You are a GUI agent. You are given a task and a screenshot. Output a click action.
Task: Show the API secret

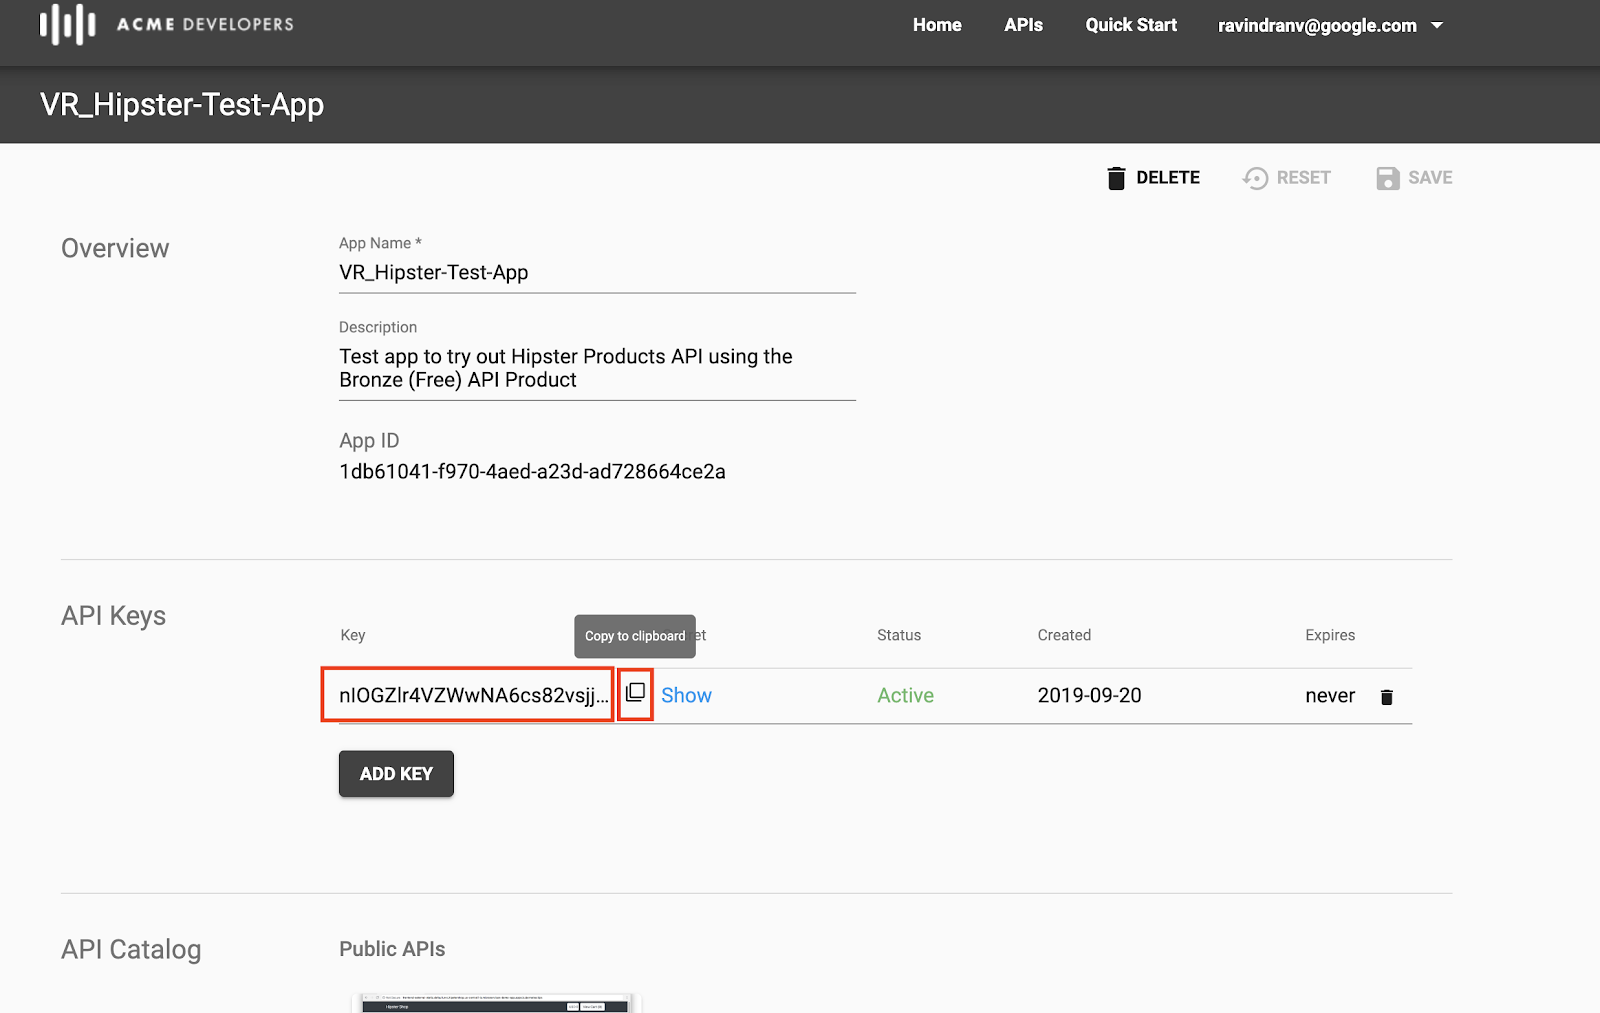pos(686,696)
